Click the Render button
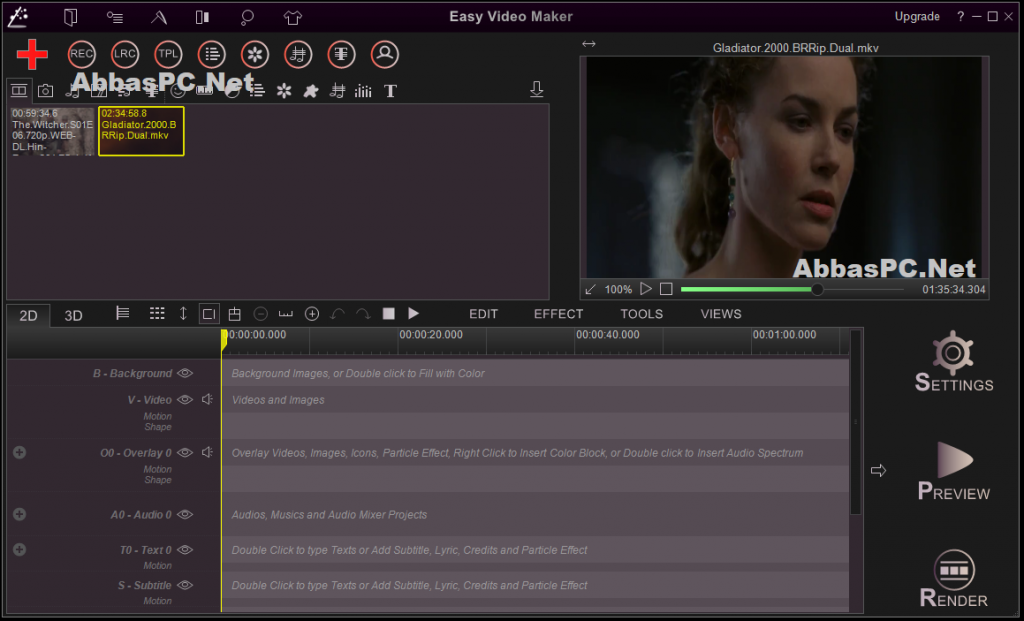Screen dimensions: 1024x621 click(953, 579)
